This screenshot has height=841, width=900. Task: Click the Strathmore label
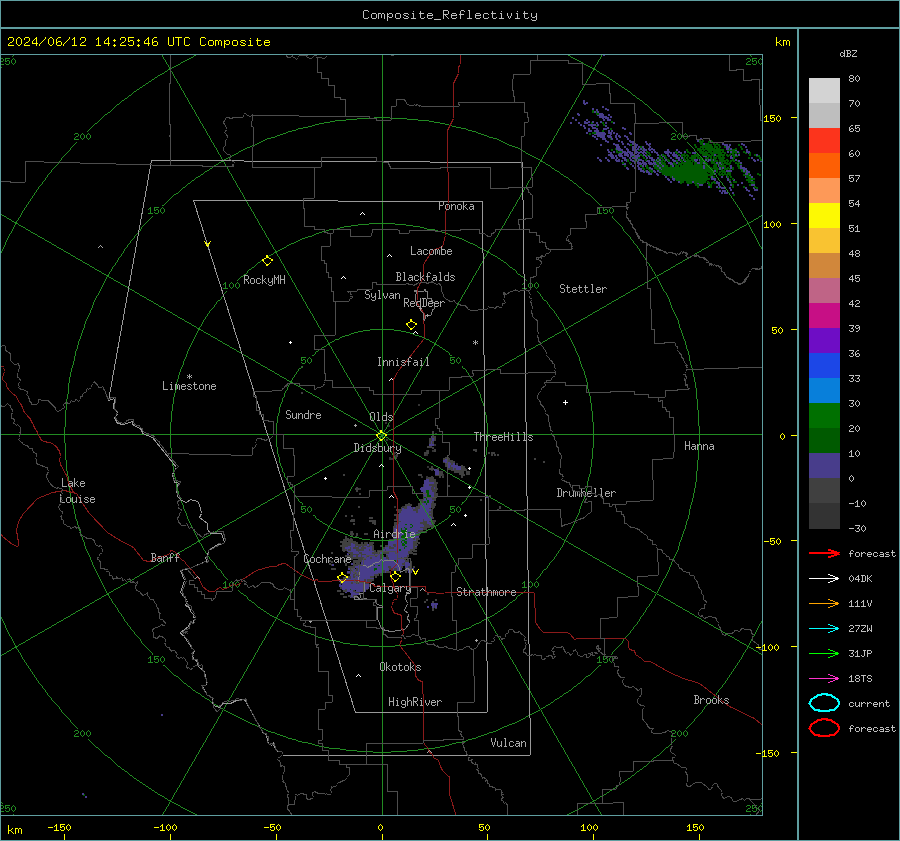pyautogui.click(x=486, y=592)
